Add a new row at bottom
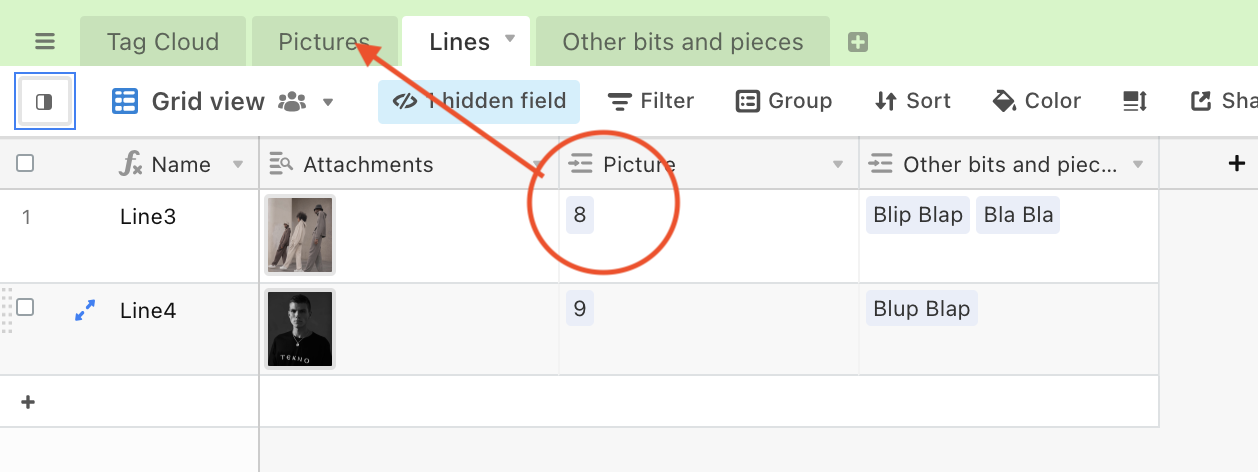The height and width of the screenshot is (472, 1258). click(28, 402)
